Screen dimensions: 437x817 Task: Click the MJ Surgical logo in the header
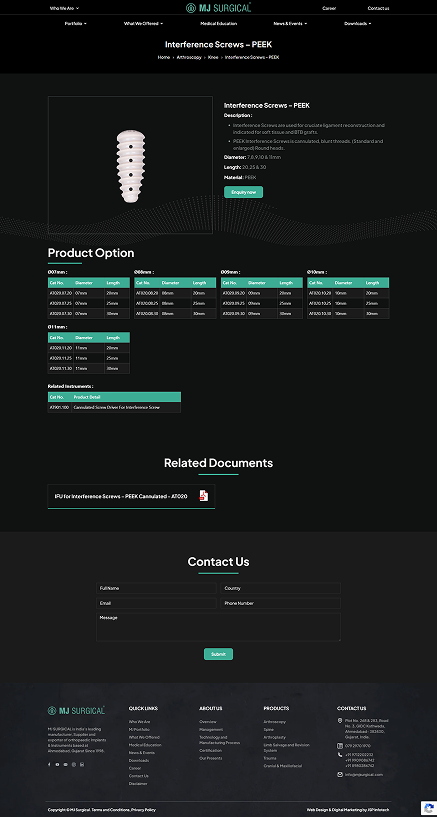(x=218, y=7)
